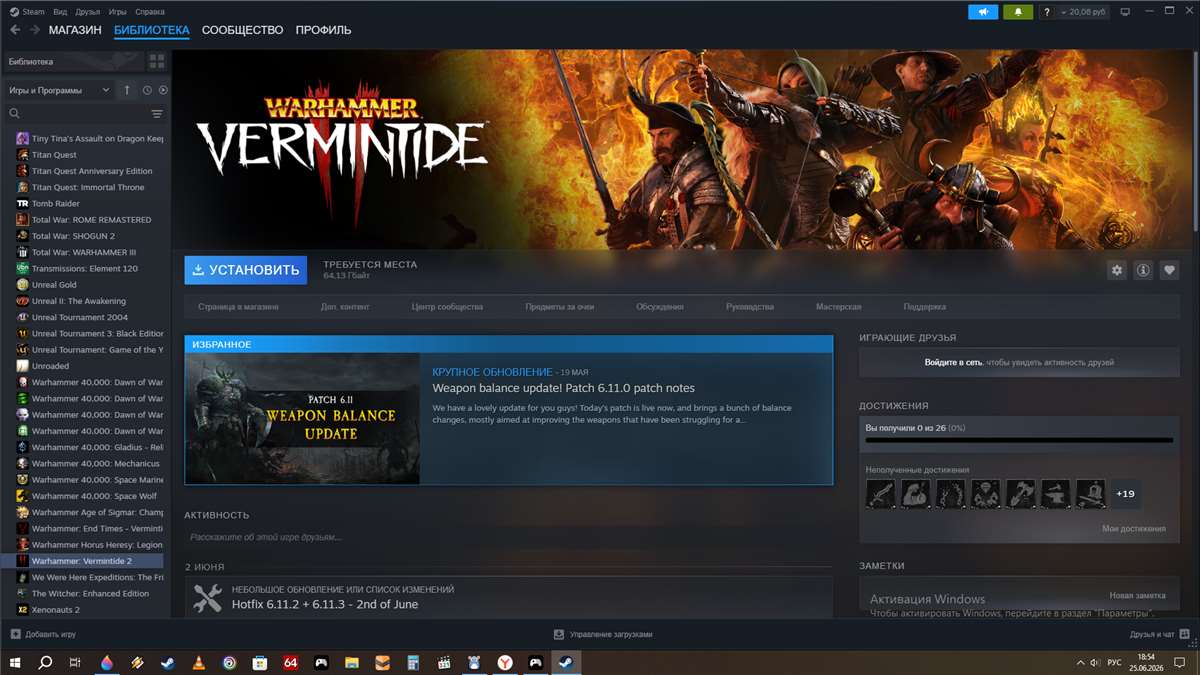
Task: Open game settings gear icon
Action: 1117,270
